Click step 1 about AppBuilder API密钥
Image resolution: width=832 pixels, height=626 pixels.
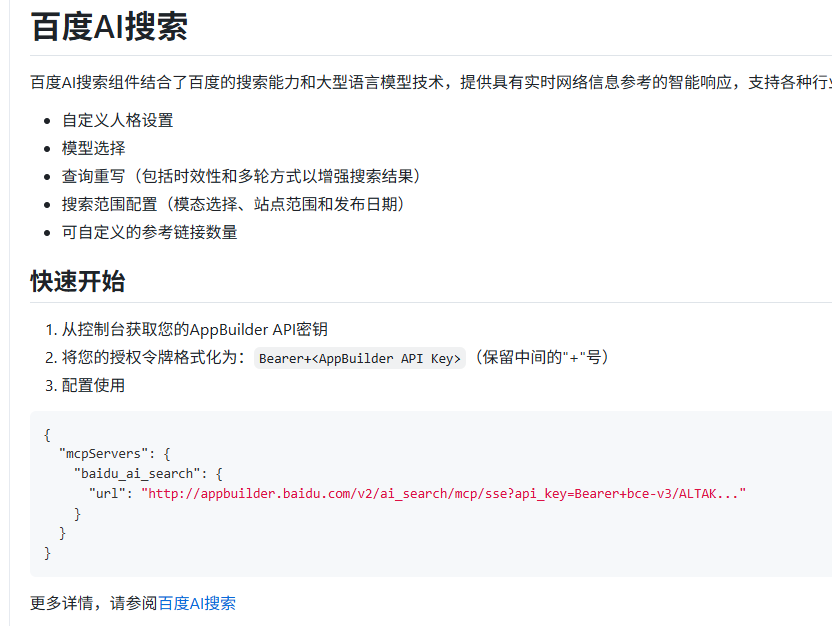(195, 329)
